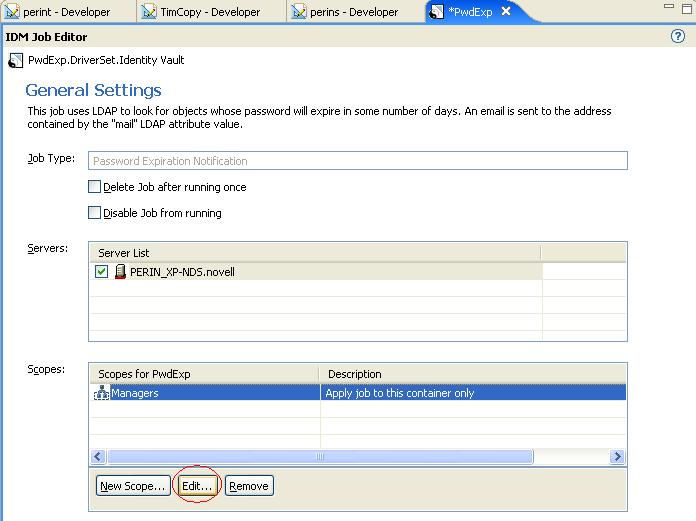Viewport: 696px width, 521px height.
Task: Click the perint Developer tab icon
Action: click(12, 12)
